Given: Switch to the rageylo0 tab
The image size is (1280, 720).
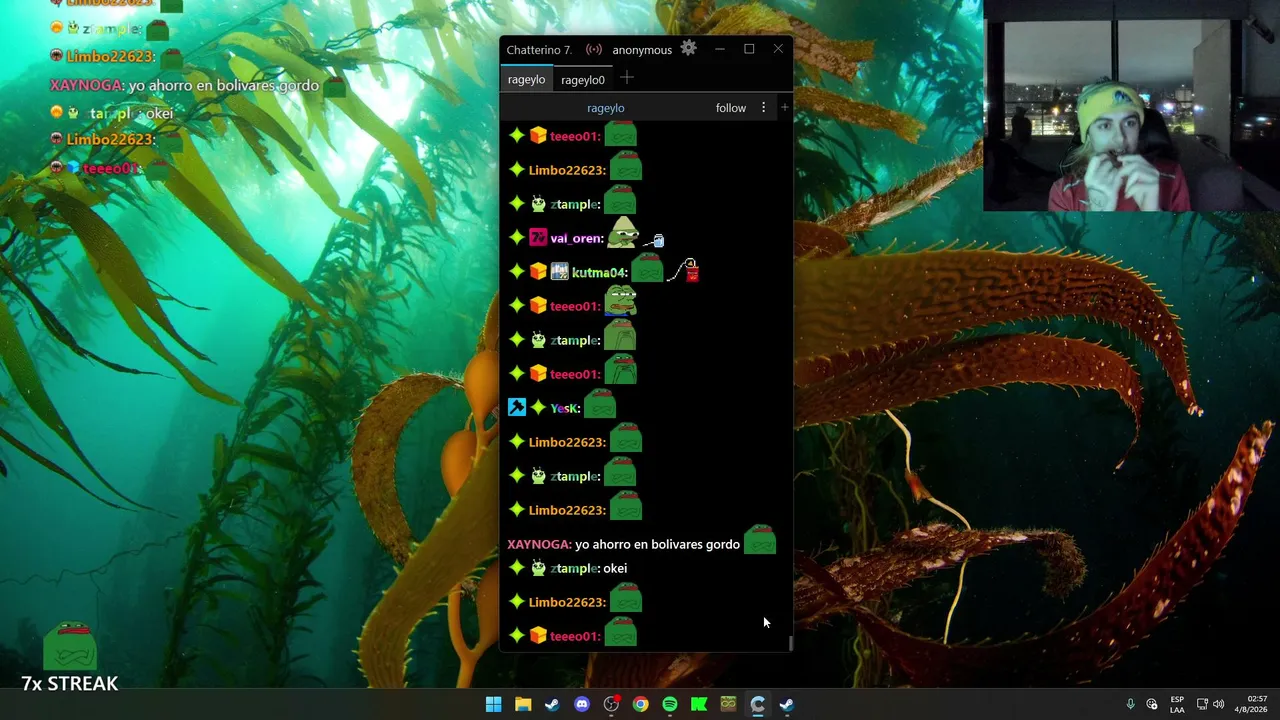Looking at the screenshot, I should (x=583, y=79).
